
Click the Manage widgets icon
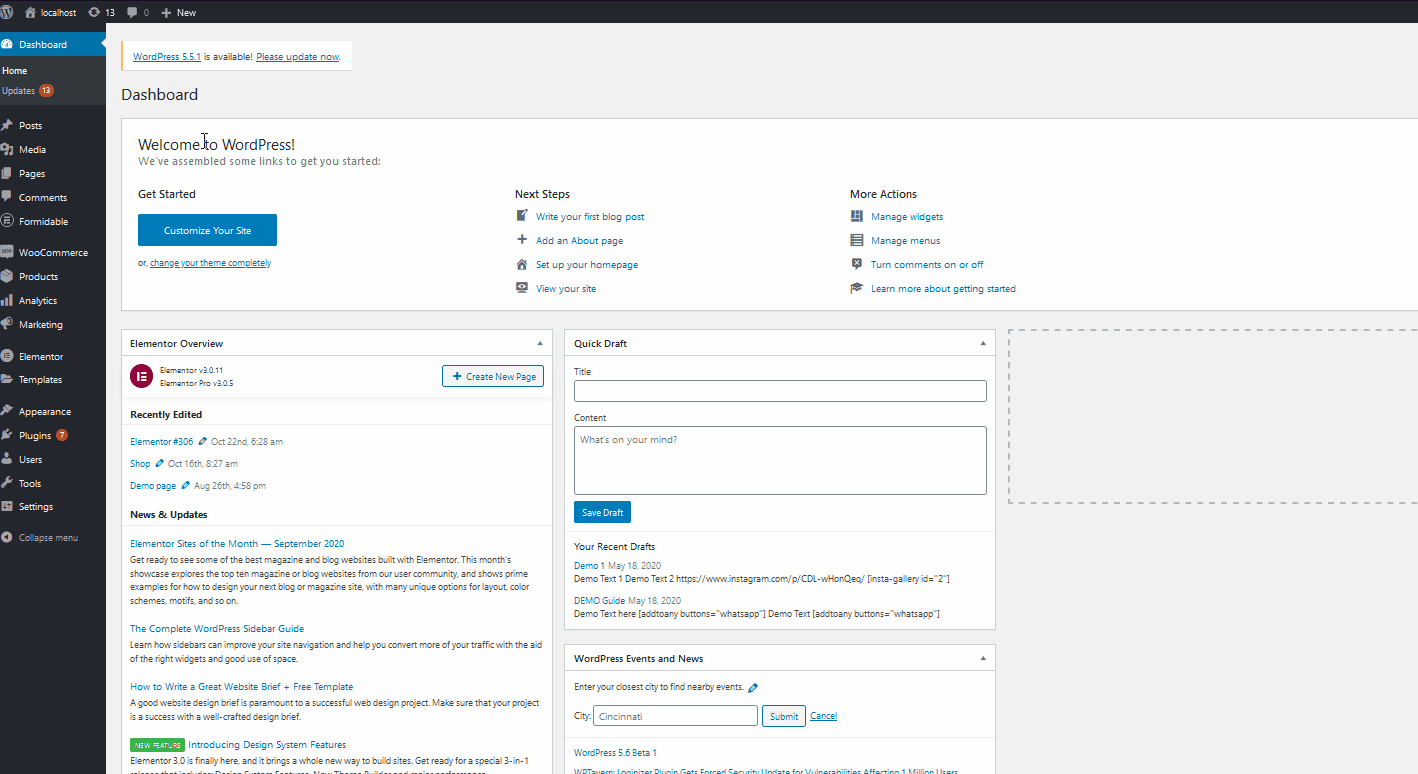(x=857, y=216)
